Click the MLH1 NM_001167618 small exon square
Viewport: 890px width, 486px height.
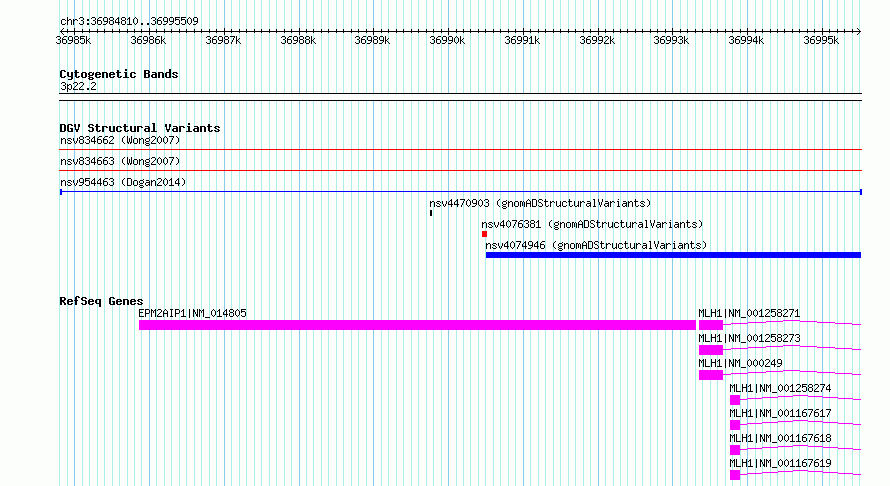click(735, 450)
